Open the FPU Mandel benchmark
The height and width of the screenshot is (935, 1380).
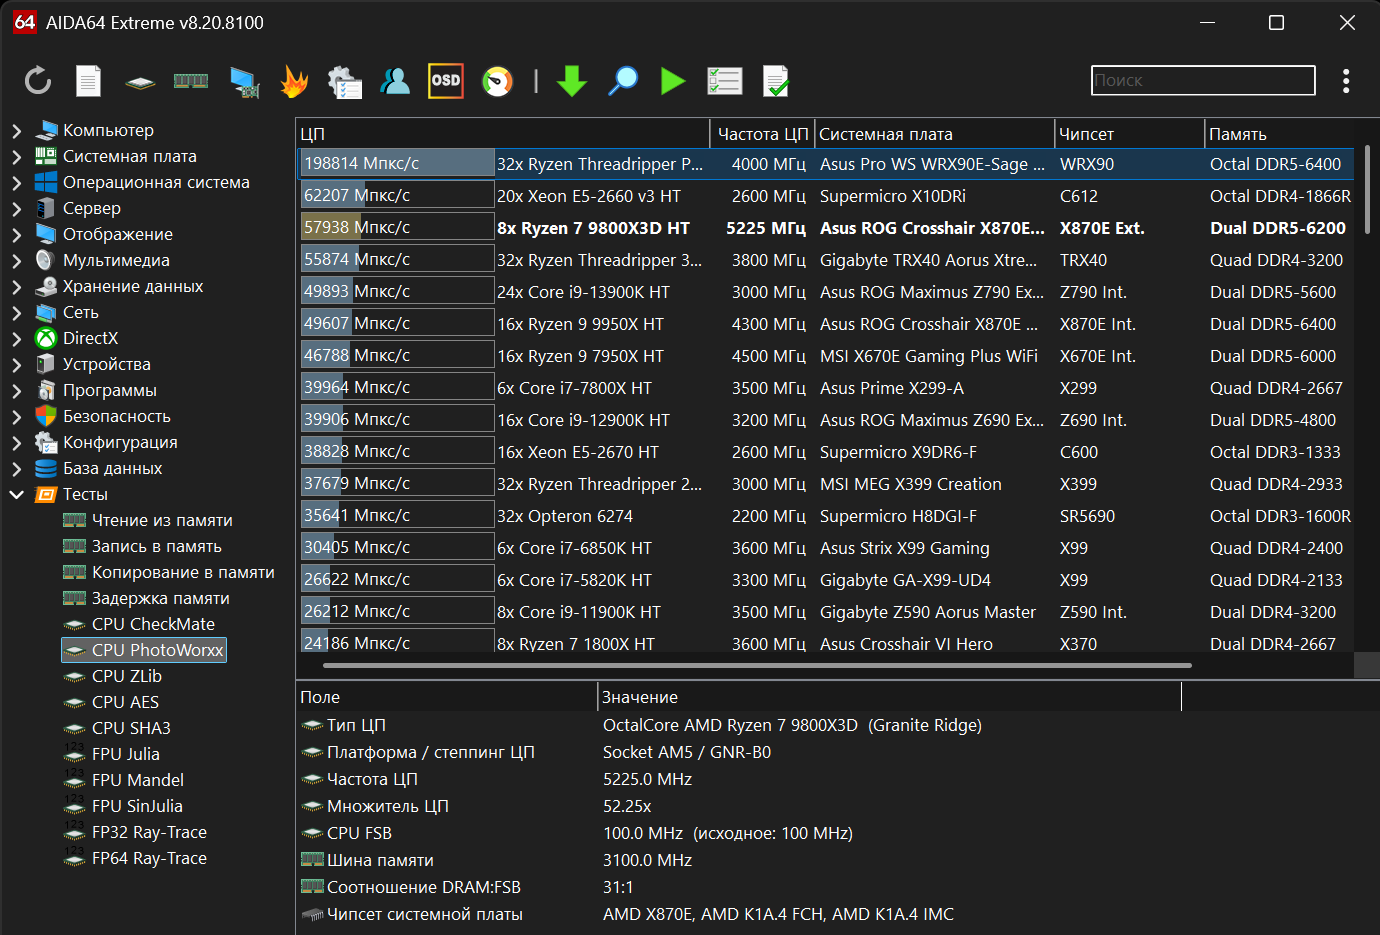coord(138,780)
